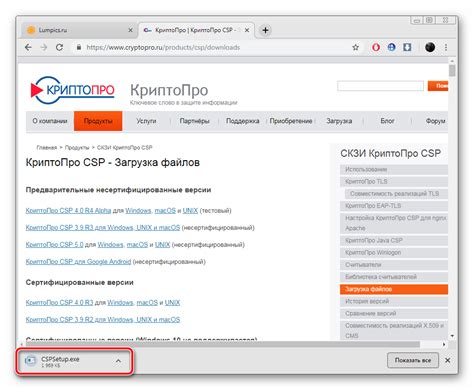
Task: Click the UNIX link in 4.0 R4 Alpha row
Action: (x=190, y=211)
